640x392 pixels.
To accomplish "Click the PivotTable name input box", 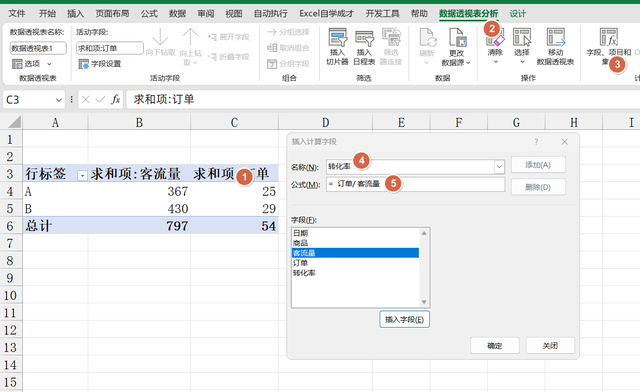I will point(38,48).
